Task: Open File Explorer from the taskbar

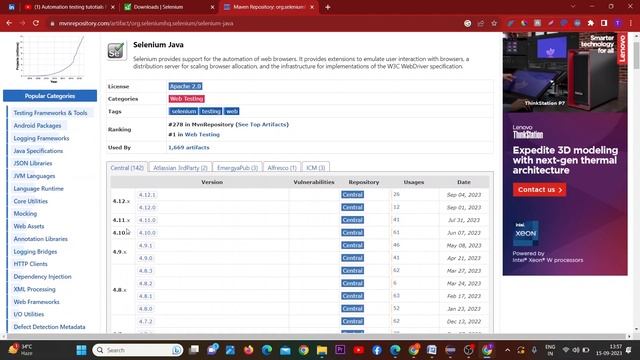Action: coord(322,350)
